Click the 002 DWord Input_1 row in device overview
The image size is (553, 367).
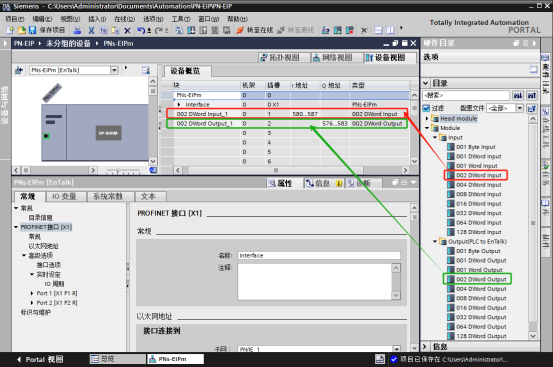(287, 114)
